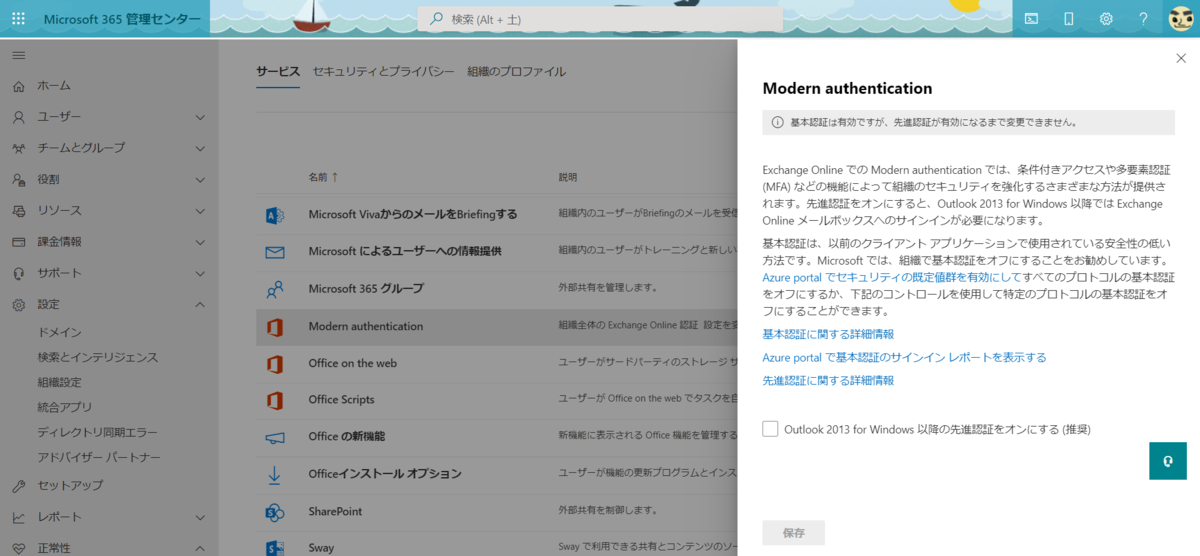Click the 説明 column header

pyautogui.click(x=567, y=177)
